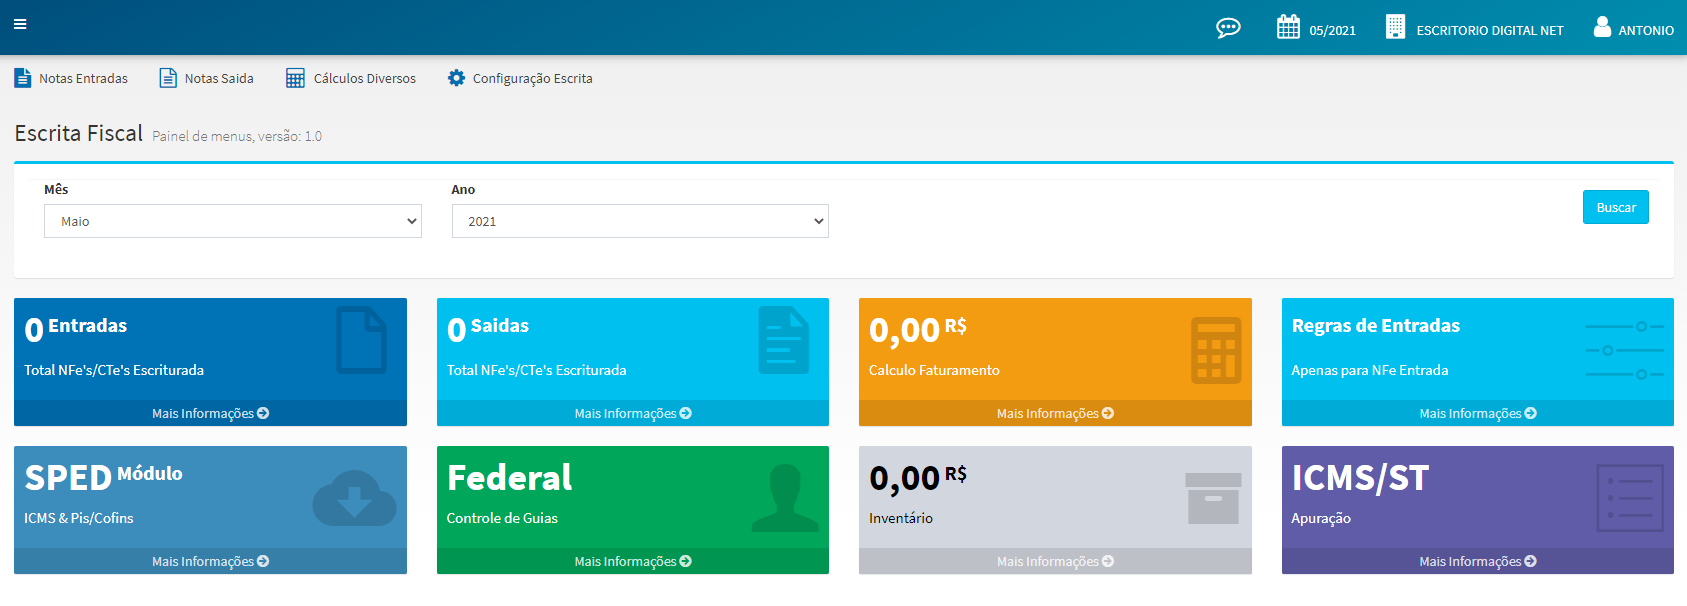The width and height of the screenshot is (1687, 606).
Task: Open Mais Informações on ICMS/ST card
Action: [x=1478, y=561]
